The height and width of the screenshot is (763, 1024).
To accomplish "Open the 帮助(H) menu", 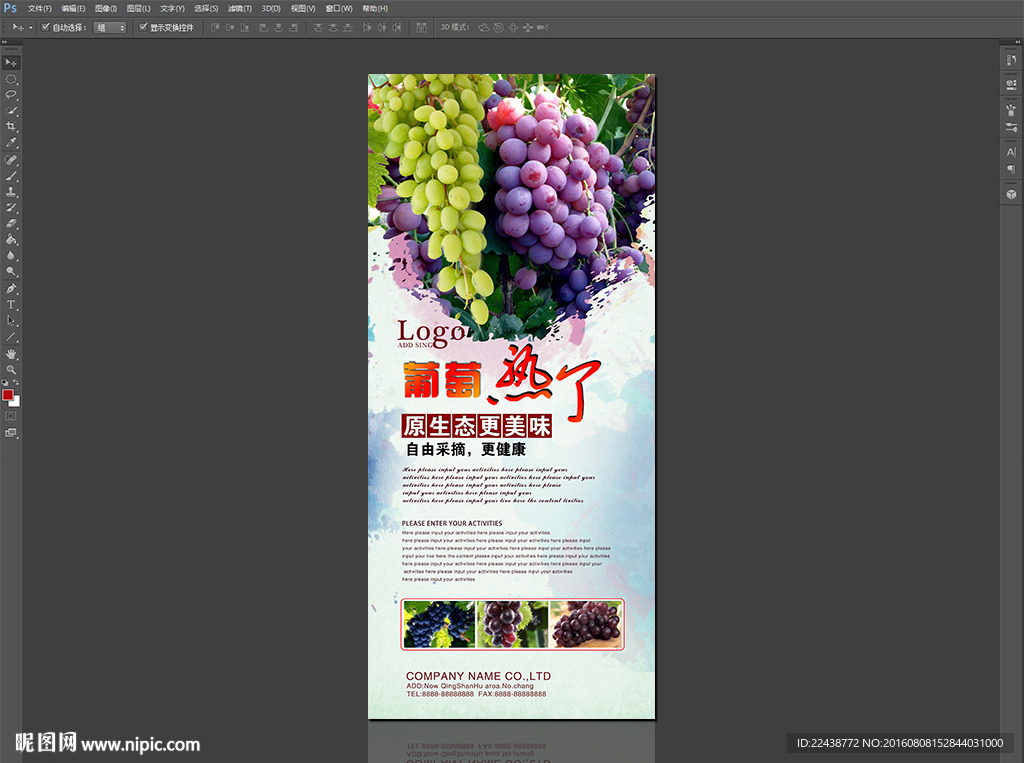I will (375, 8).
